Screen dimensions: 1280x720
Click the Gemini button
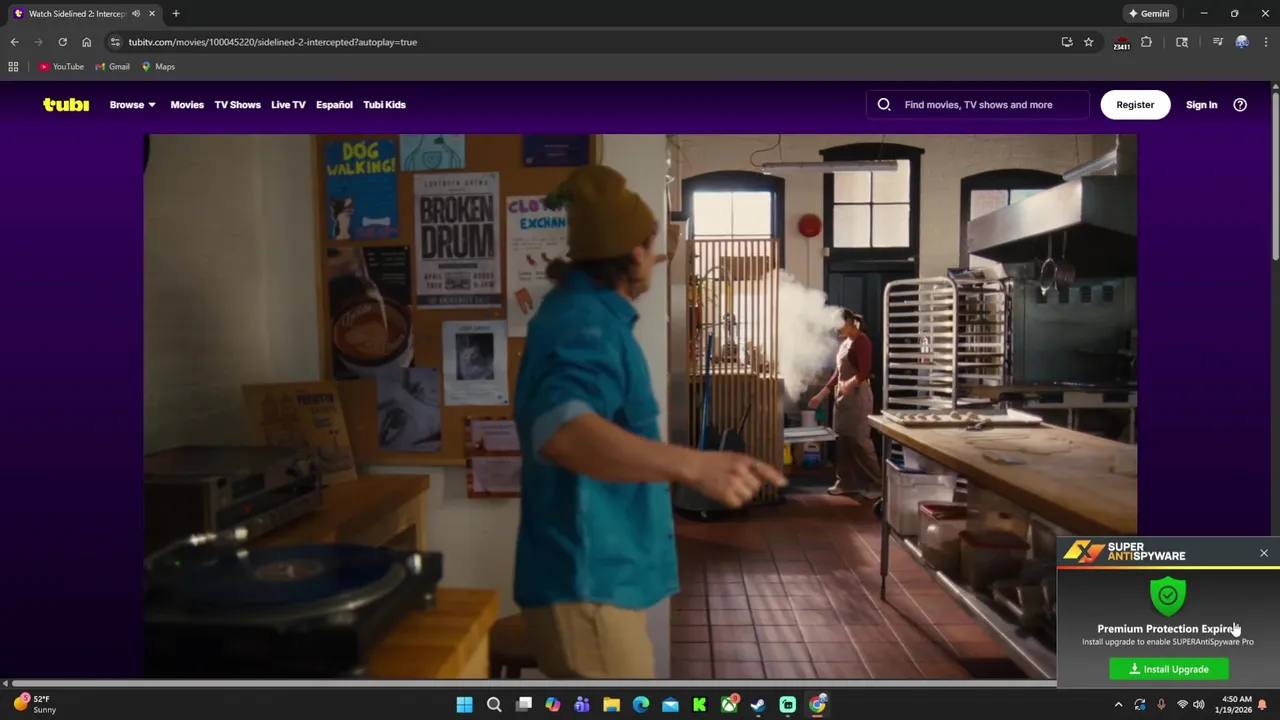[x=1149, y=14]
